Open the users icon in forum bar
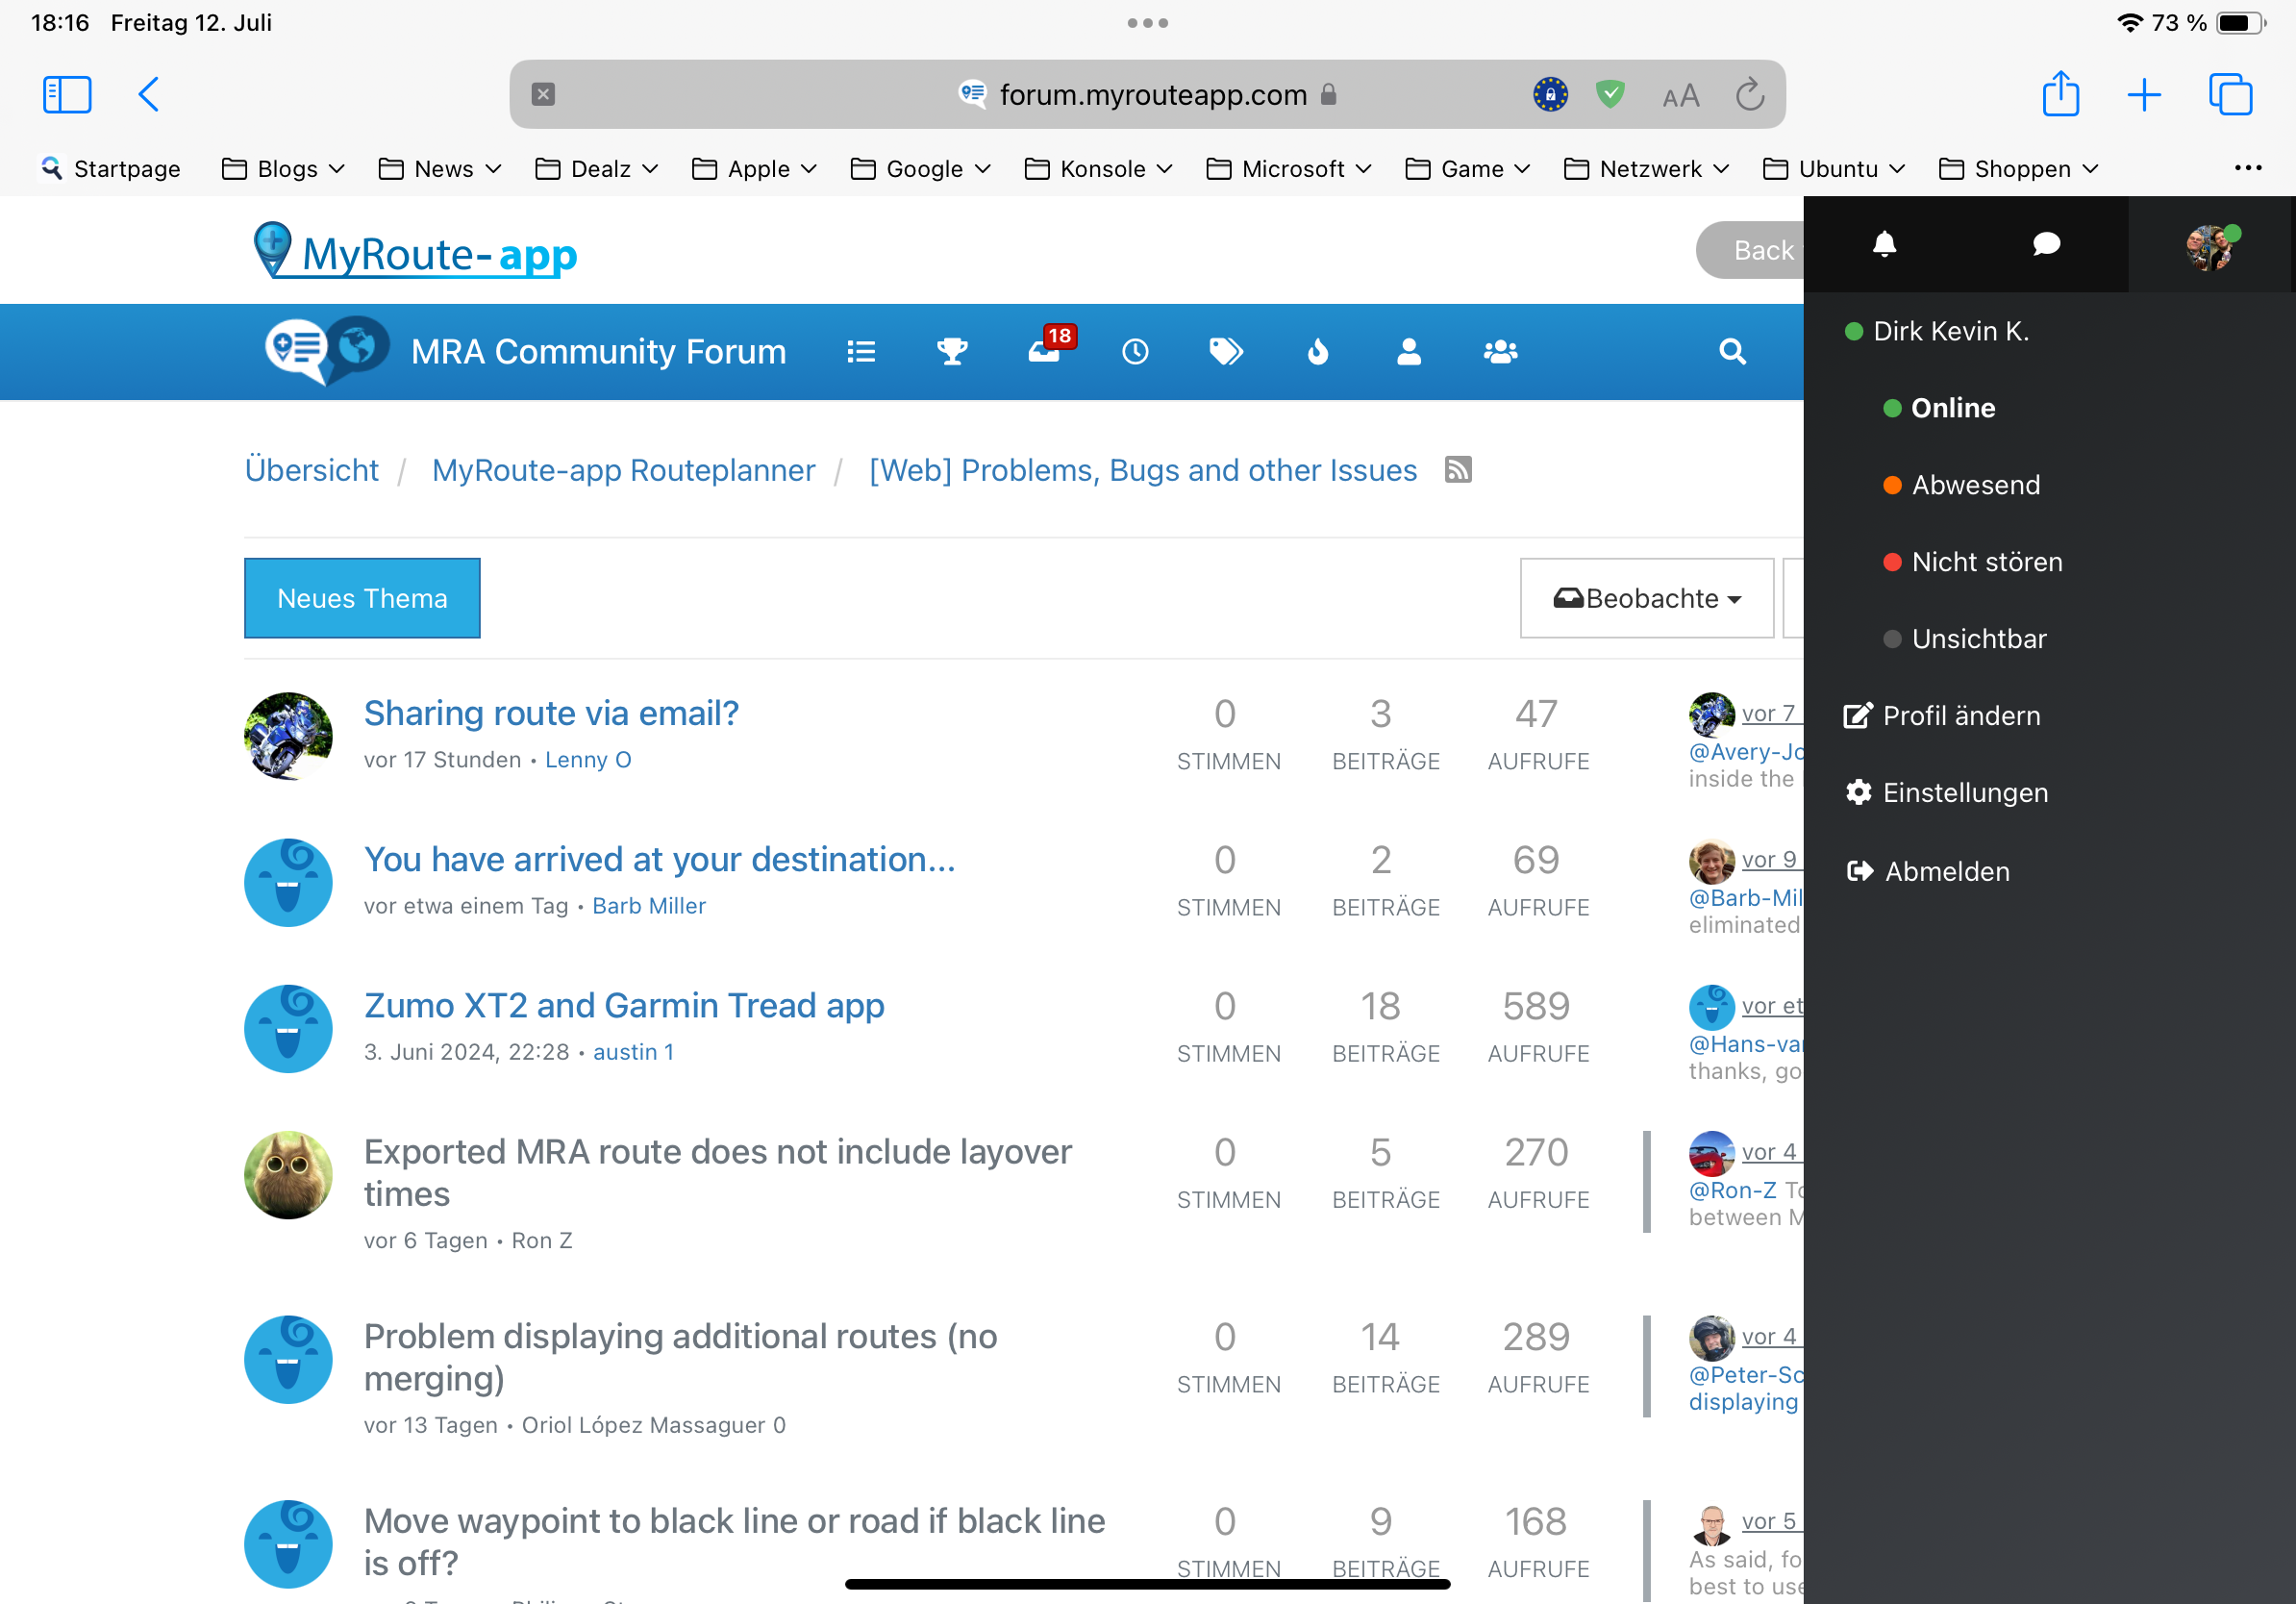 tap(1409, 352)
